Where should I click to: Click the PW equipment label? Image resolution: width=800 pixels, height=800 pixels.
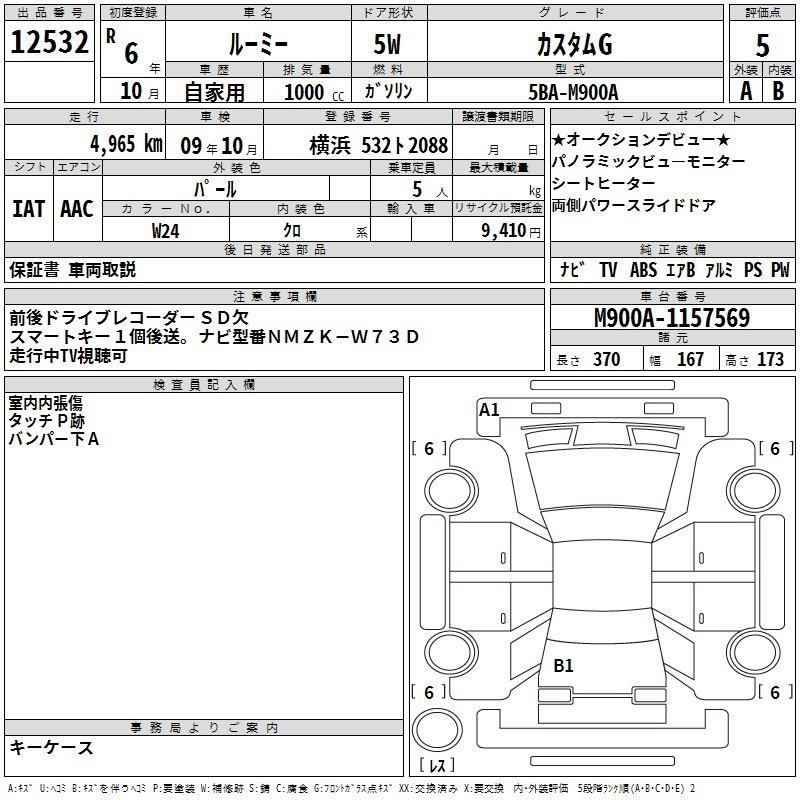pyautogui.click(x=779, y=270)
